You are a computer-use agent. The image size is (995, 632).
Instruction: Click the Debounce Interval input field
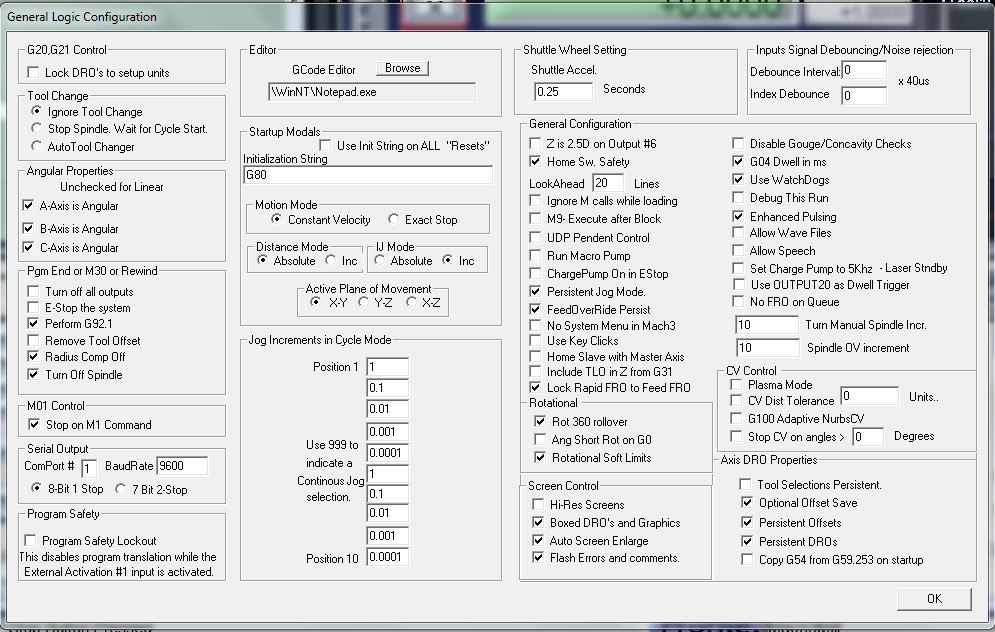864,71
